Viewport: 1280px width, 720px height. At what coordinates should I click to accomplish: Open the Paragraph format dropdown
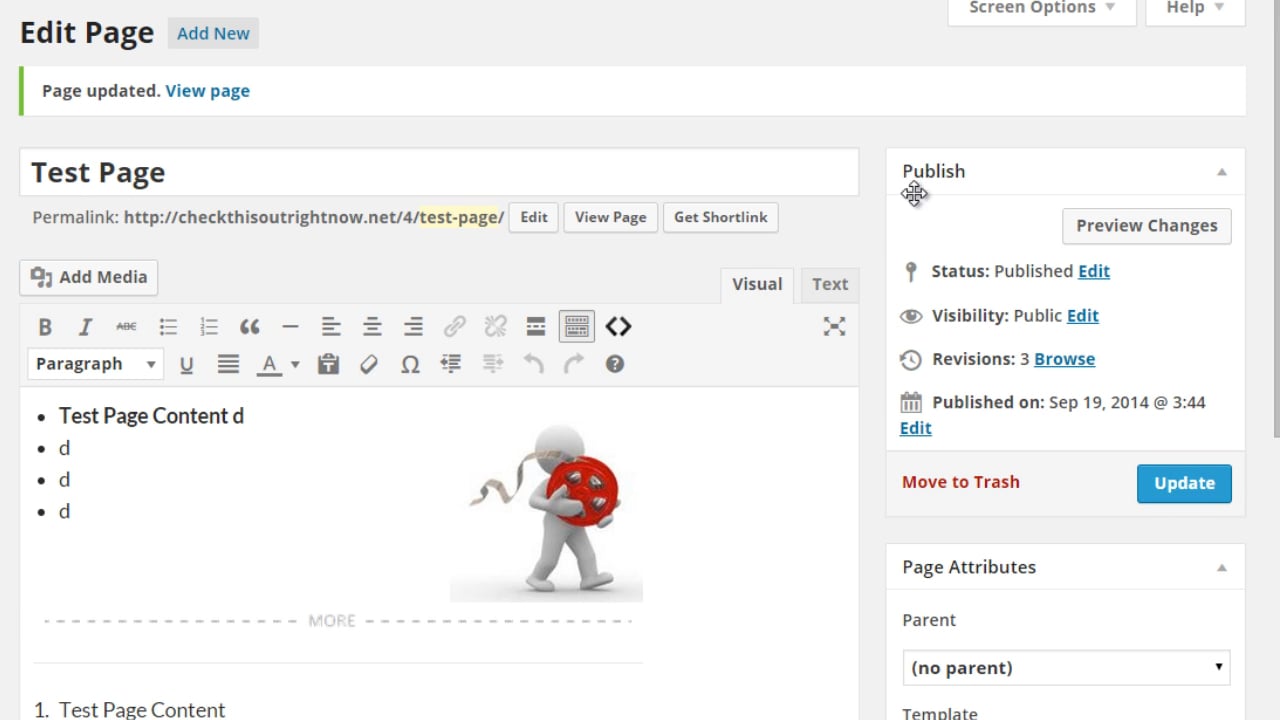coord(94,364)
